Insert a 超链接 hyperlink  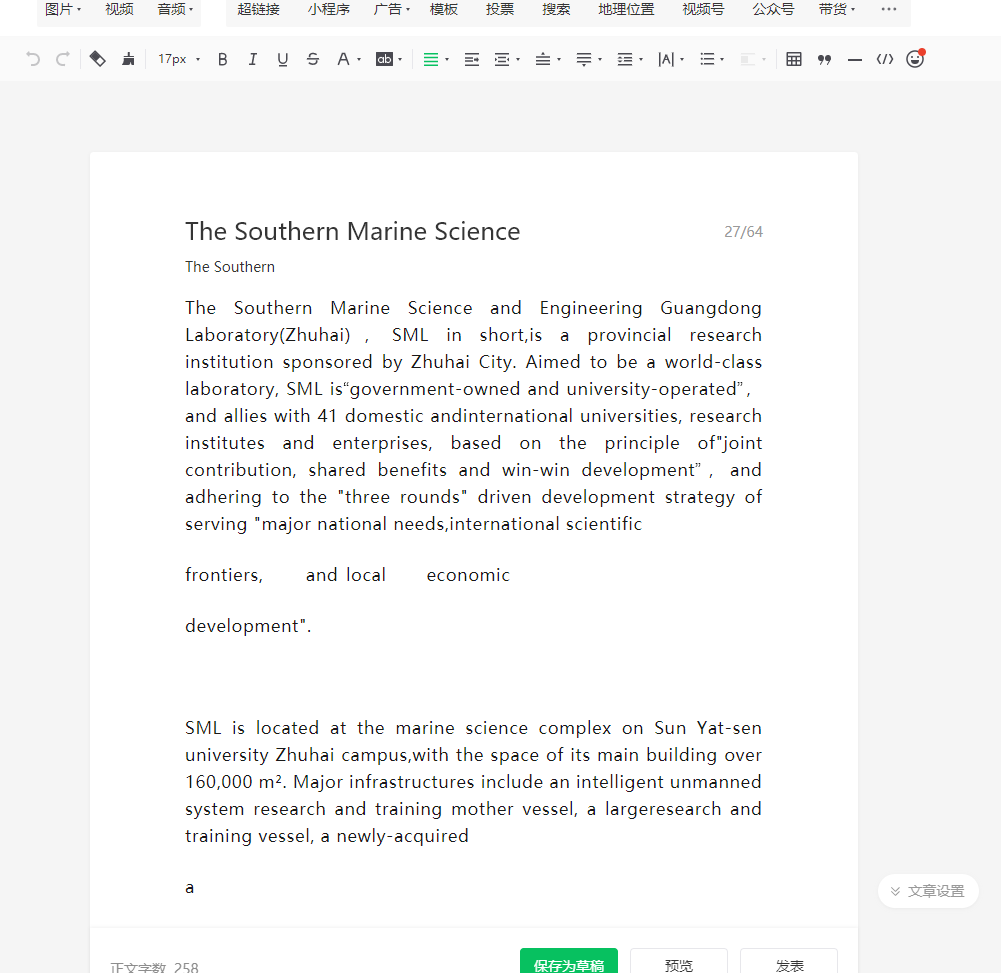tap(259, 9)
